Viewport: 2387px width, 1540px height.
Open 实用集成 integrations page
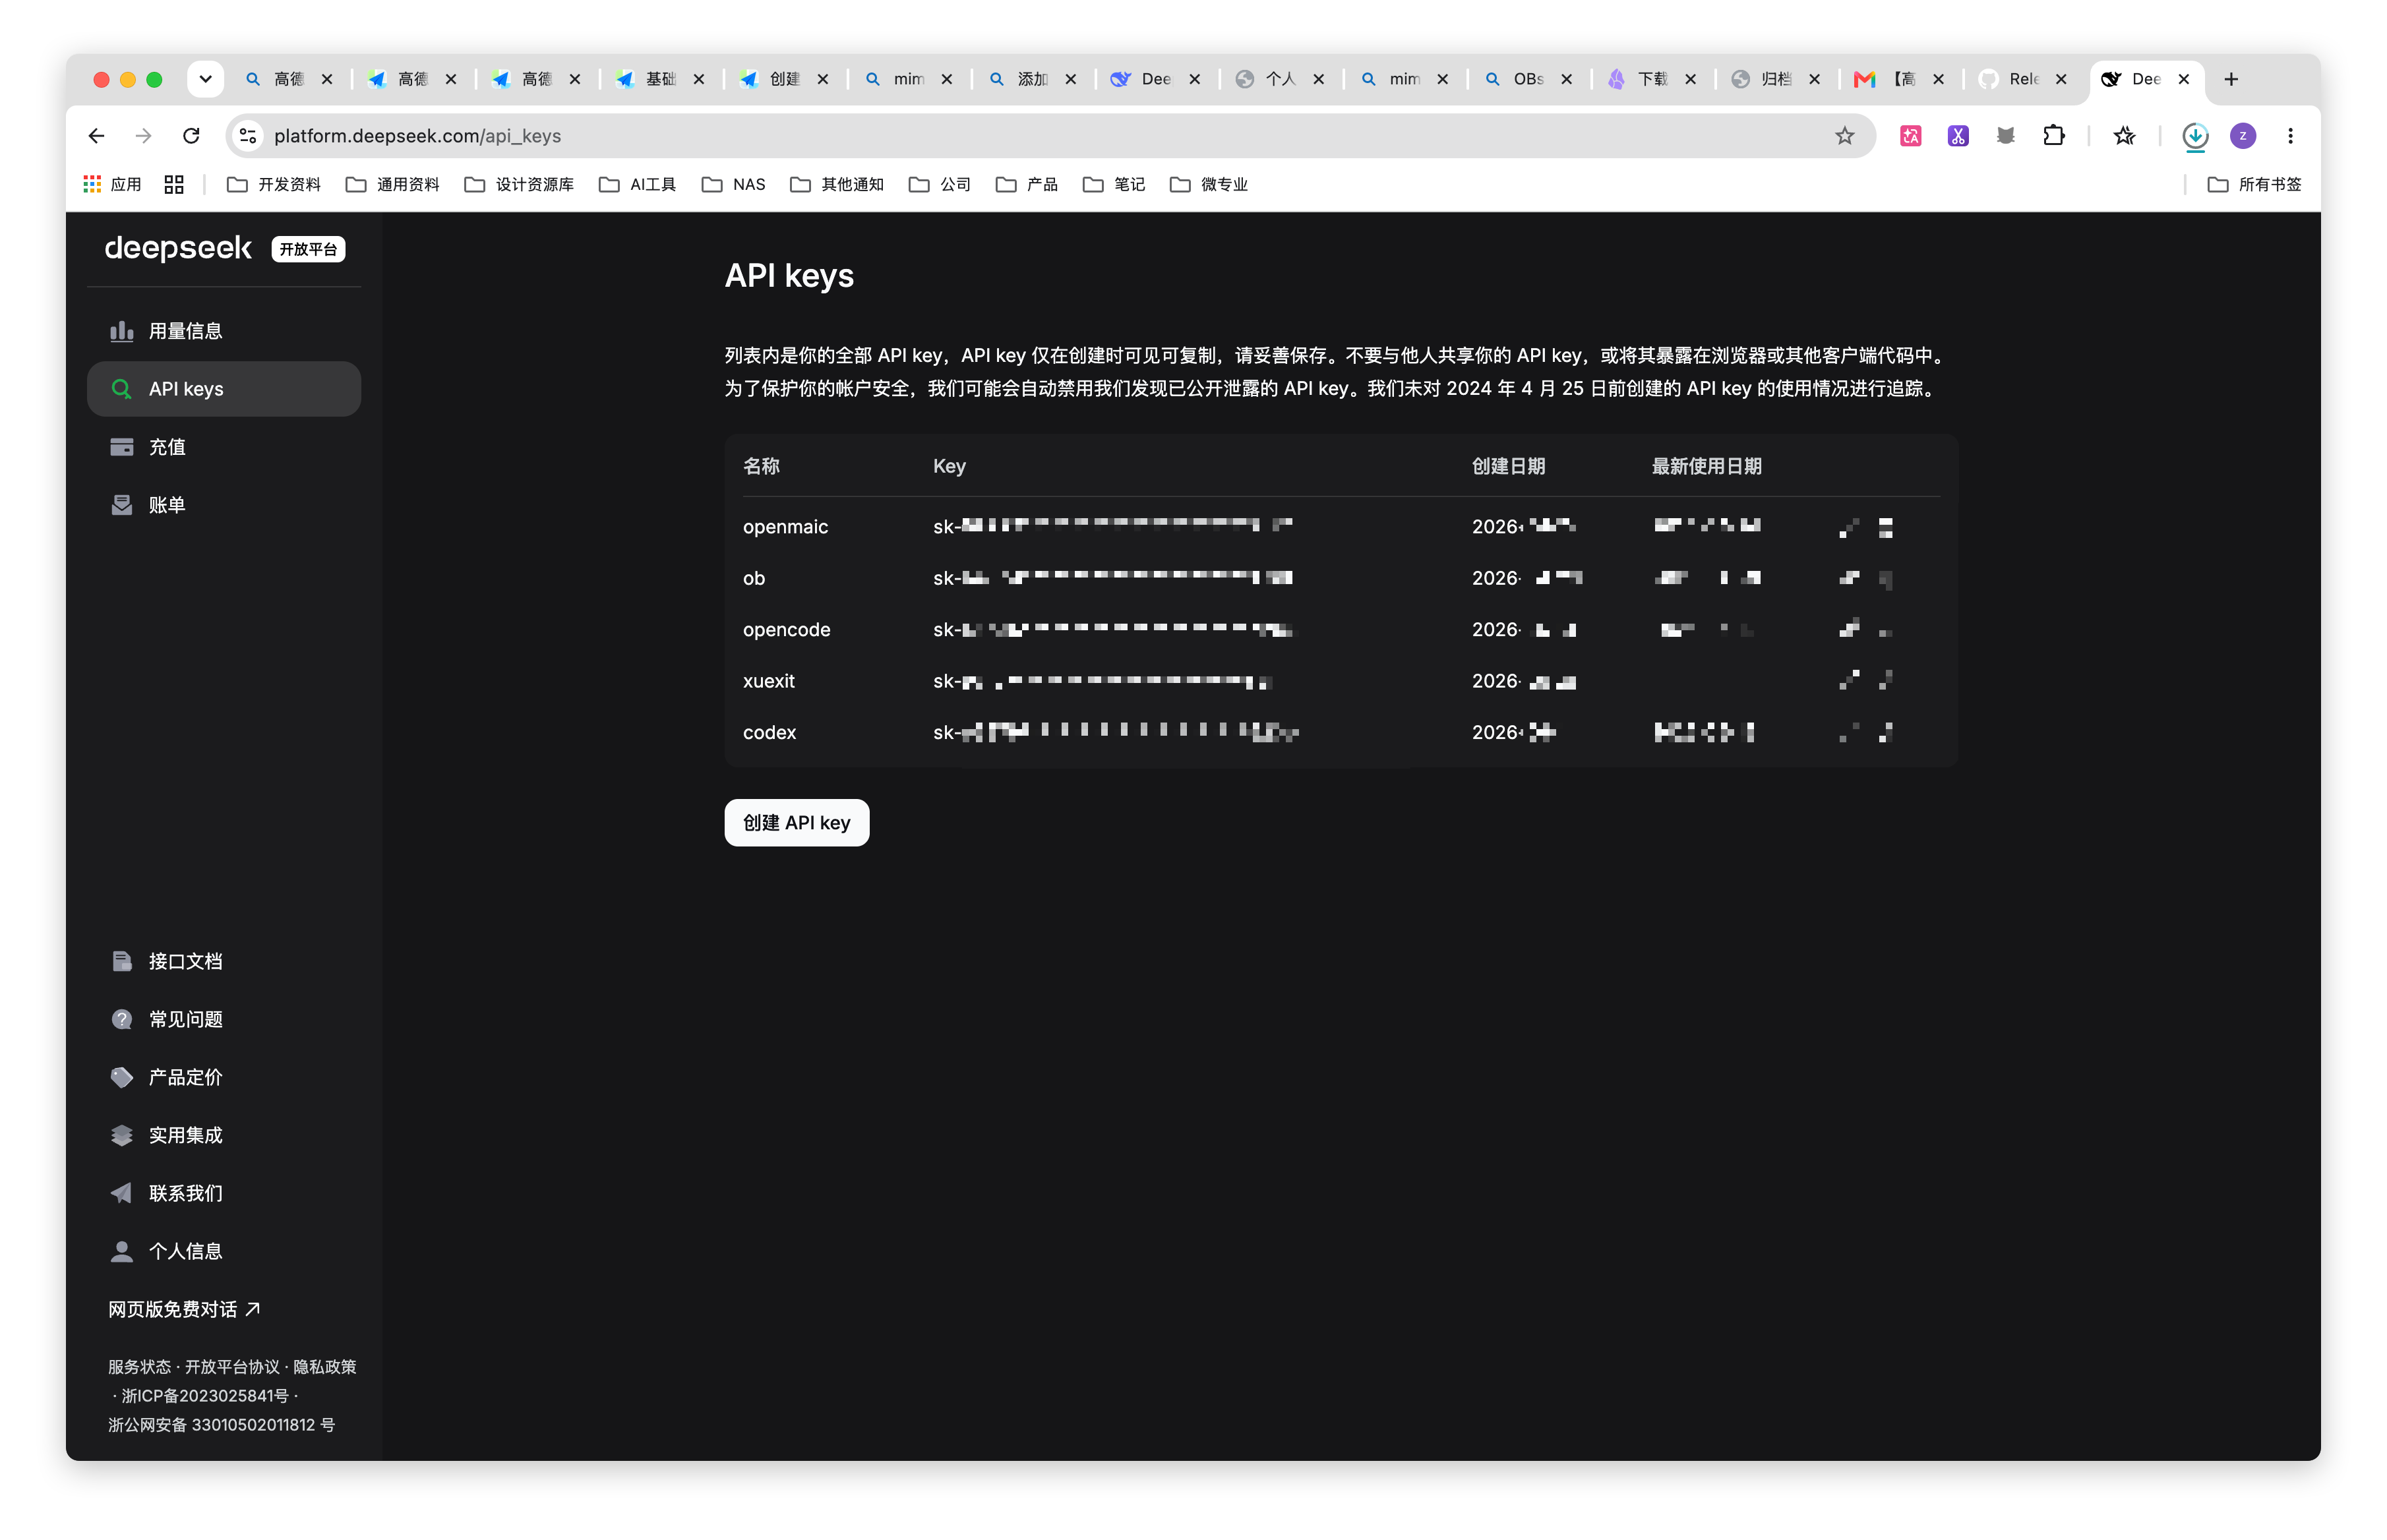click(224, 1135)
